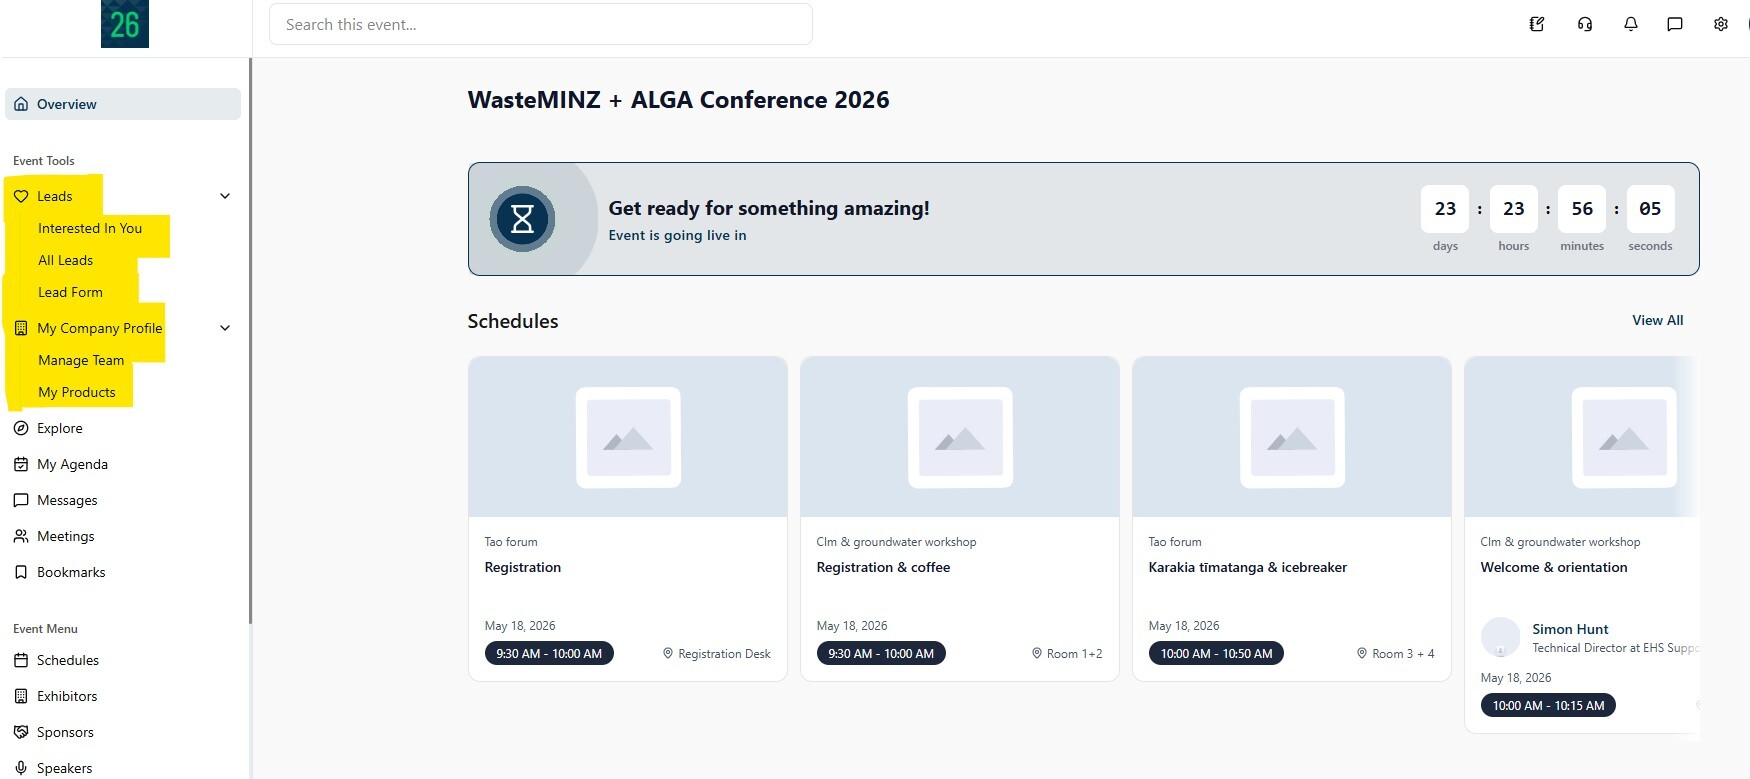This screenshot has width=1750, height=779.
Task: Click the Room 1+2 location text
Action: pyautogui.click(x=1074, y=654)
